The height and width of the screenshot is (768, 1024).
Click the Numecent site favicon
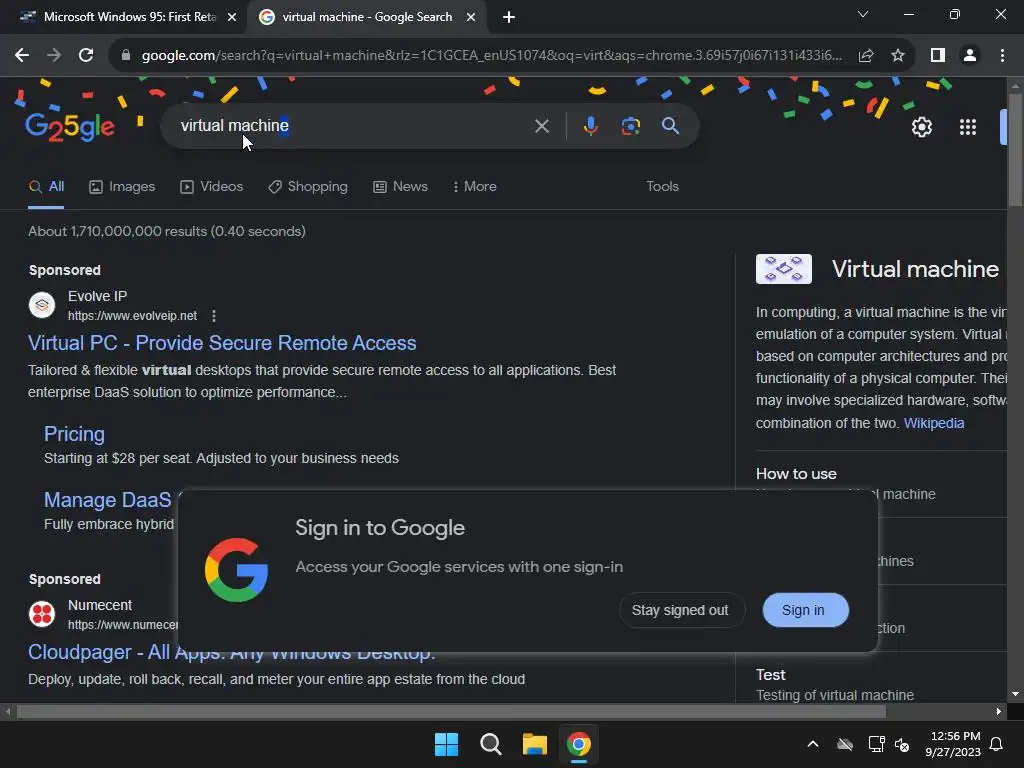click(x=42, y=614)
